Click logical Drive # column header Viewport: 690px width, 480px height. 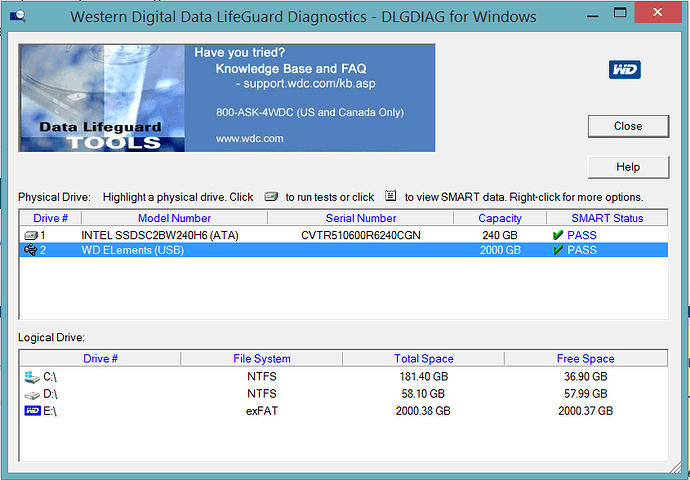pos(100,359)
